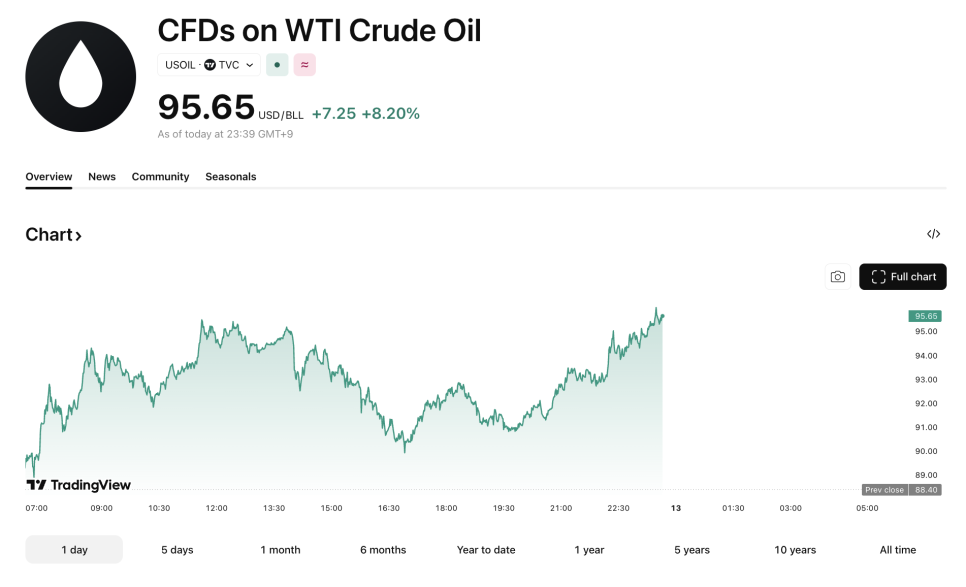The height and width of the screenshot is (587, 966).
Task: Switch chart to 1 month range
Action: click(x=280, y=550)
